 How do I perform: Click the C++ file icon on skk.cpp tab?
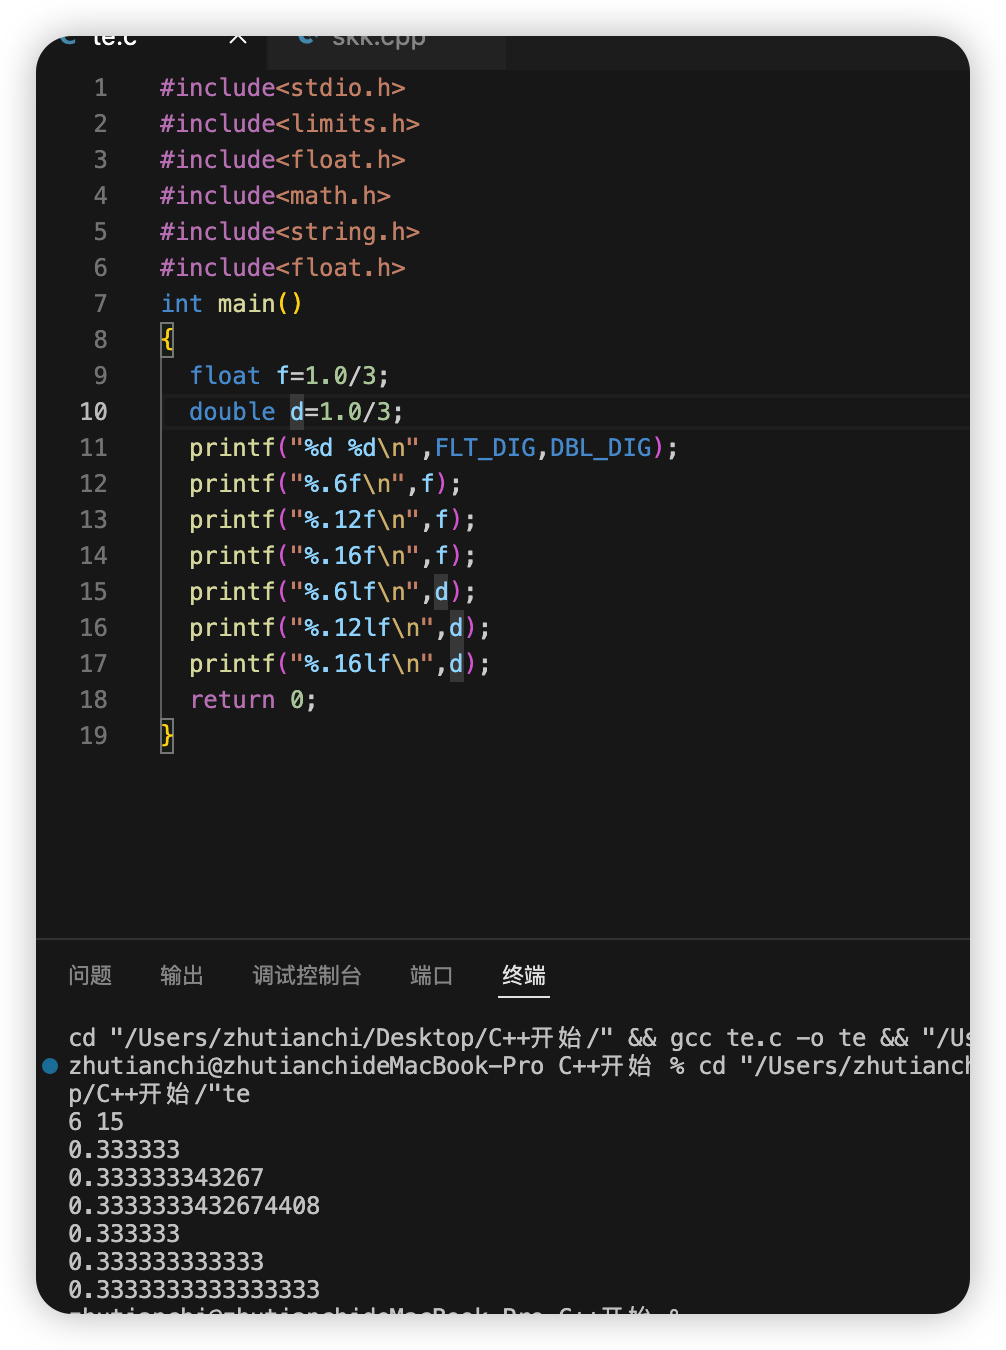307,39
